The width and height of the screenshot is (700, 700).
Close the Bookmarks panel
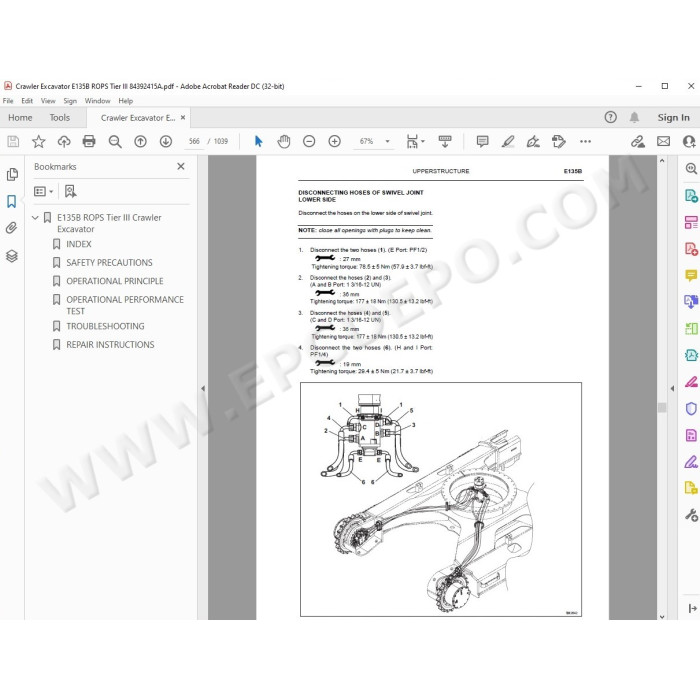click(181, 167)
